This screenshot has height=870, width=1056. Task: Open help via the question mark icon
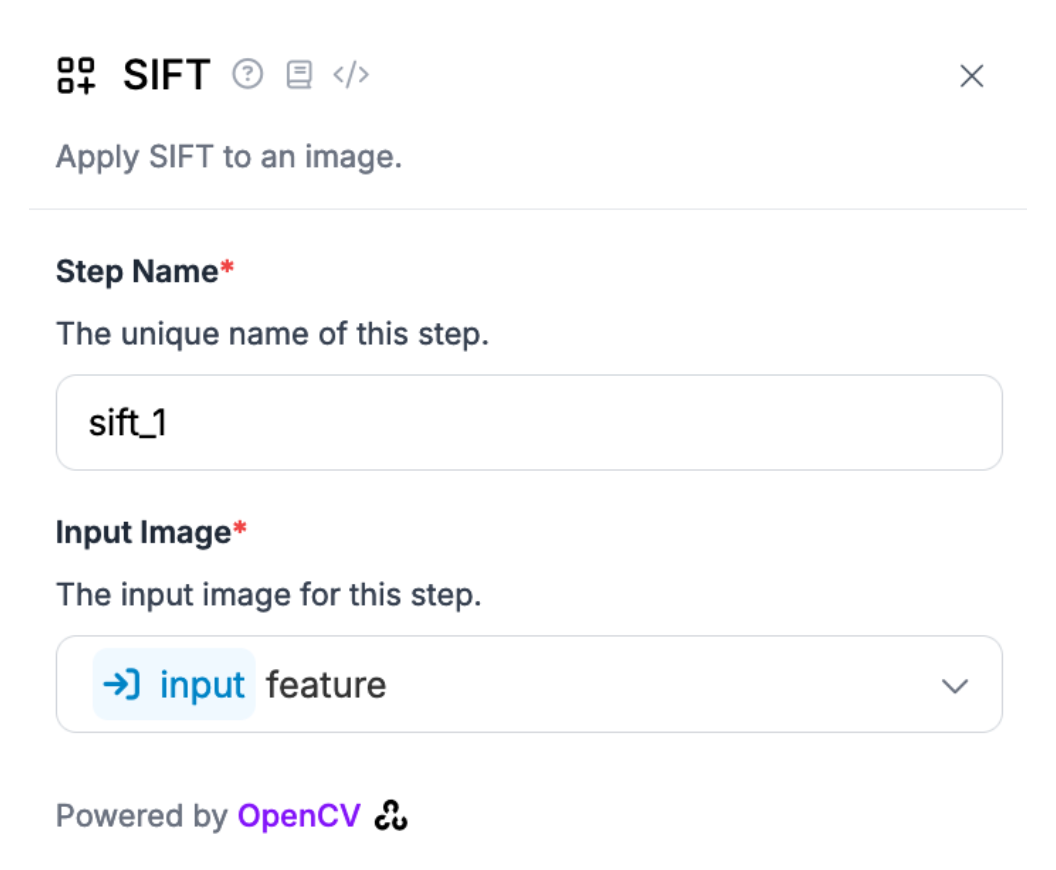[248, 74]
